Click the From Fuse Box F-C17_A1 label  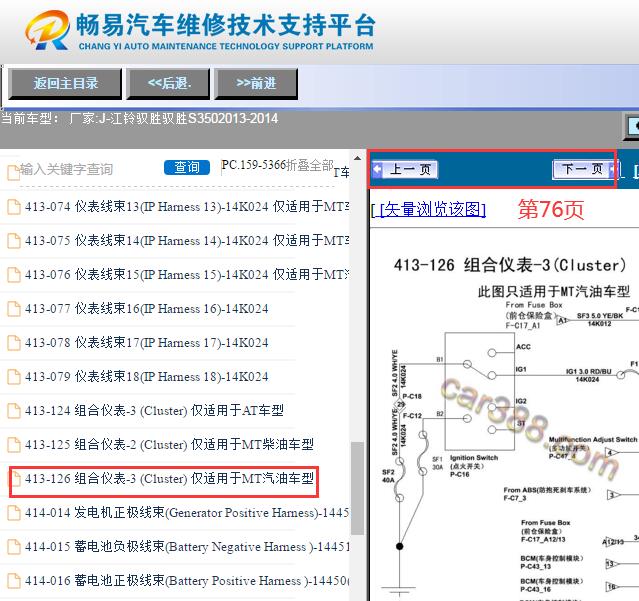[x=534, y=315]
